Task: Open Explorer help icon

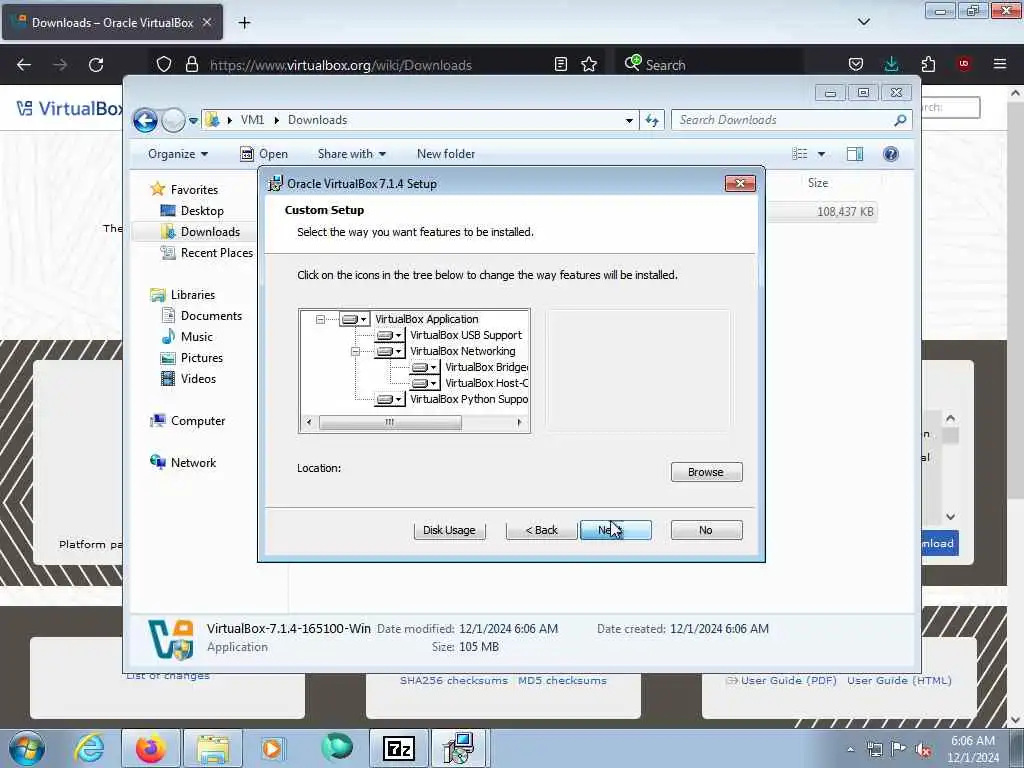Action: point(891,154)
